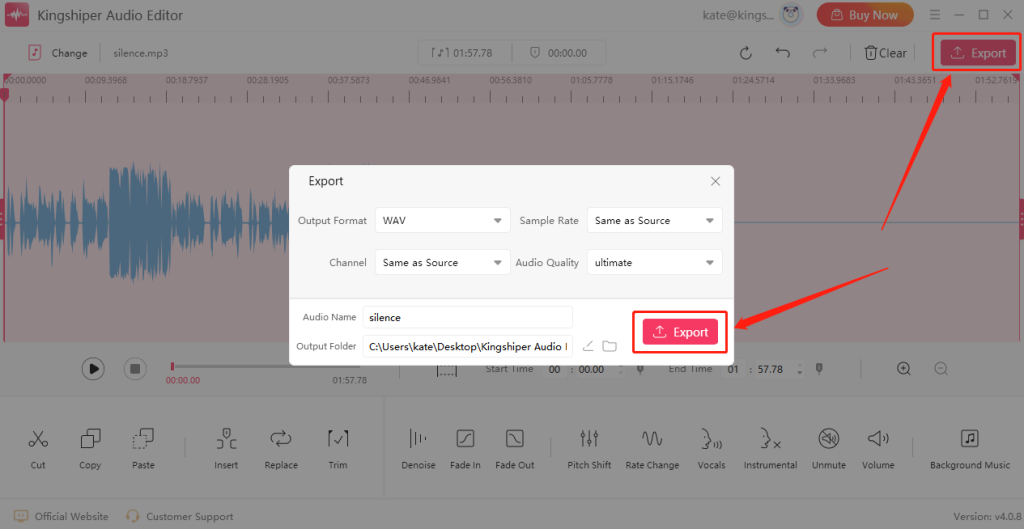
Task: Click the silence.mp3 file name
Action: 140,53
